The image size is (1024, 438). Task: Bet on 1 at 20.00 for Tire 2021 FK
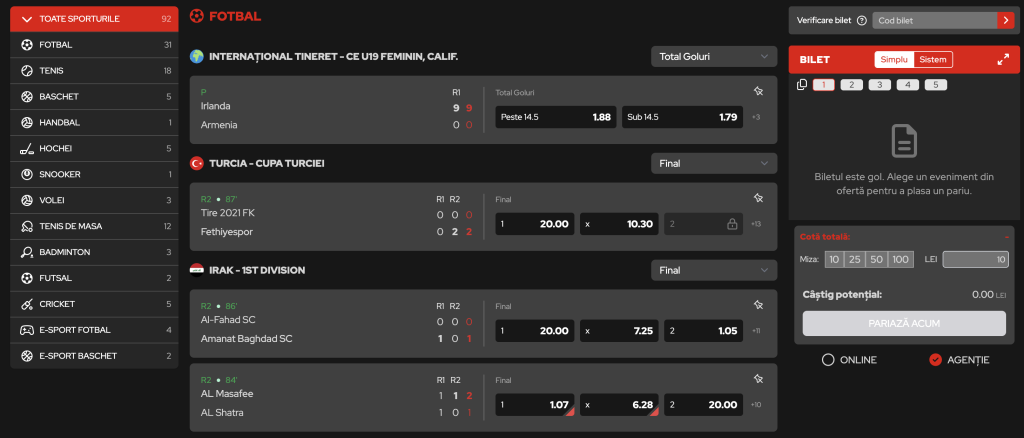pyautogui.click(x=535, y=224)
